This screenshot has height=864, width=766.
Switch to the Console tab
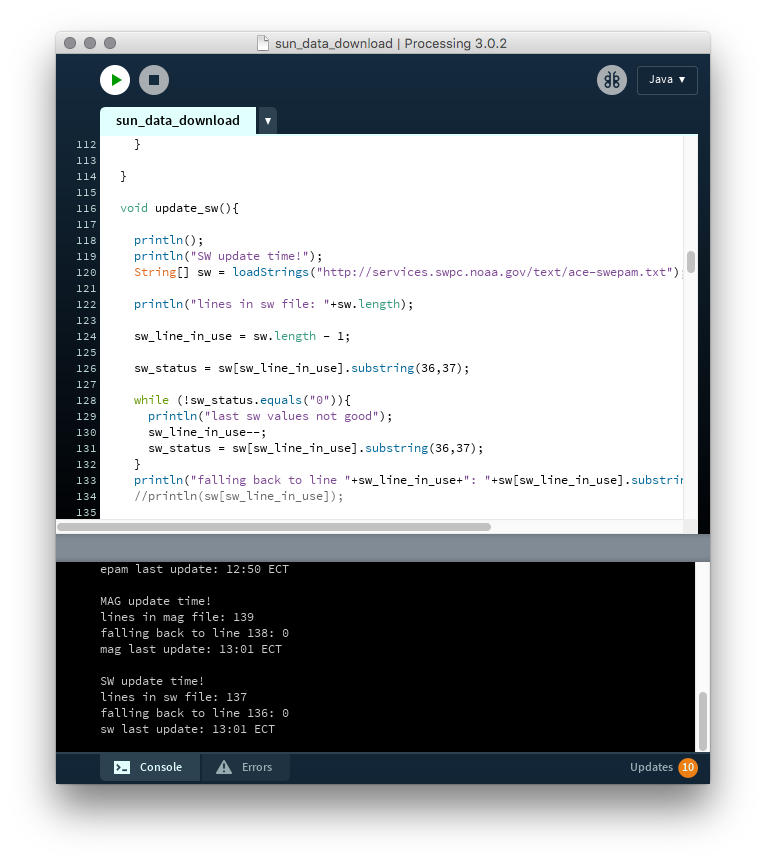pos(149,767)
